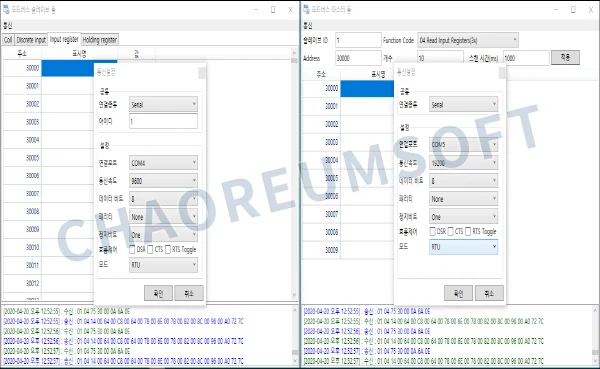Open the Serial connection type dropdown in slave dialog
The image size is (600, 369).
pos(163,104)
